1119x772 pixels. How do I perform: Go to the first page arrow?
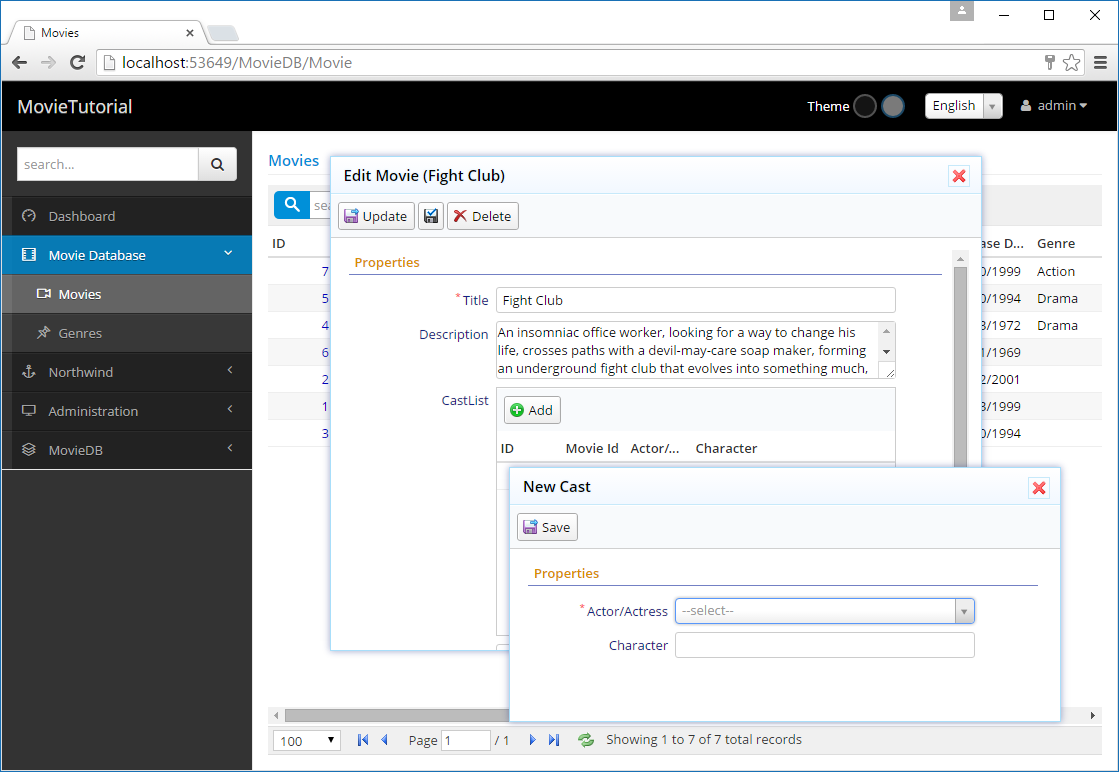click(x=362, y=740)
